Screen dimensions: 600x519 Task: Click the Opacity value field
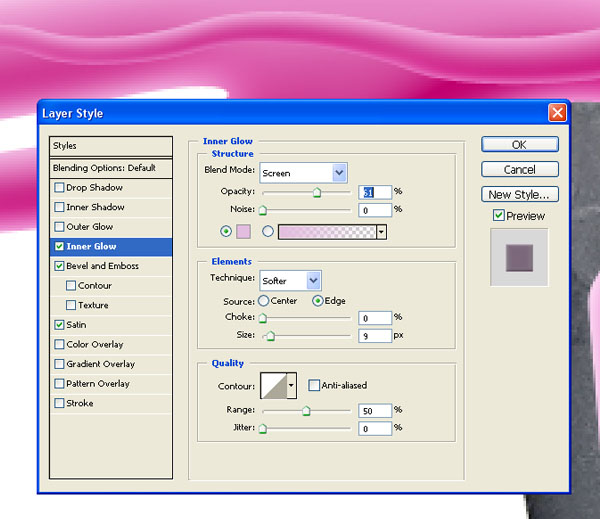coord(375,192)
